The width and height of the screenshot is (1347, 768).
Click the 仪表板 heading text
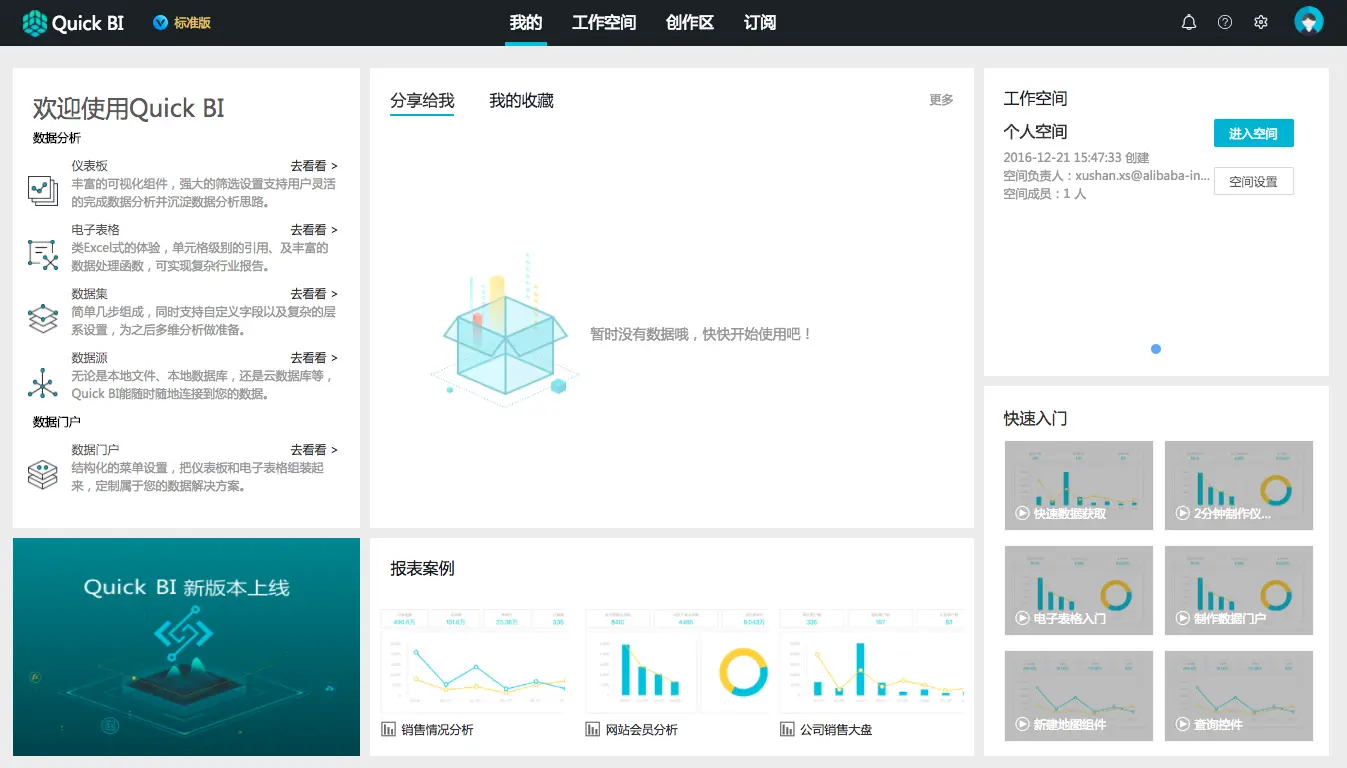coord(89,166)
